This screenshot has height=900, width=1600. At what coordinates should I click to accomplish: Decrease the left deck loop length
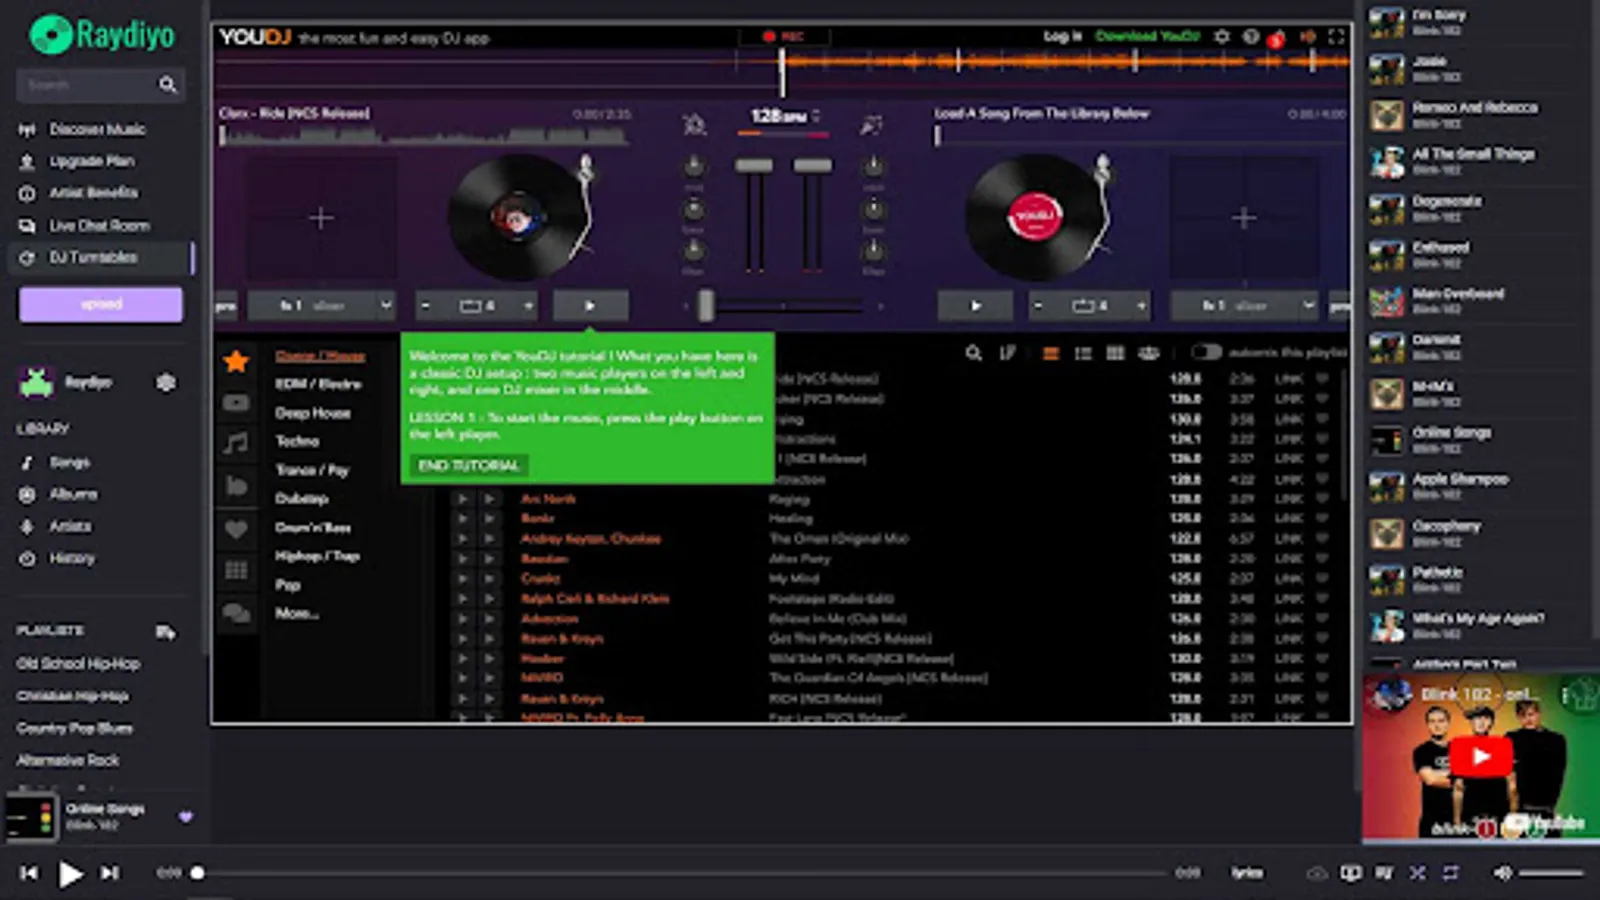(x=426, y=306)
